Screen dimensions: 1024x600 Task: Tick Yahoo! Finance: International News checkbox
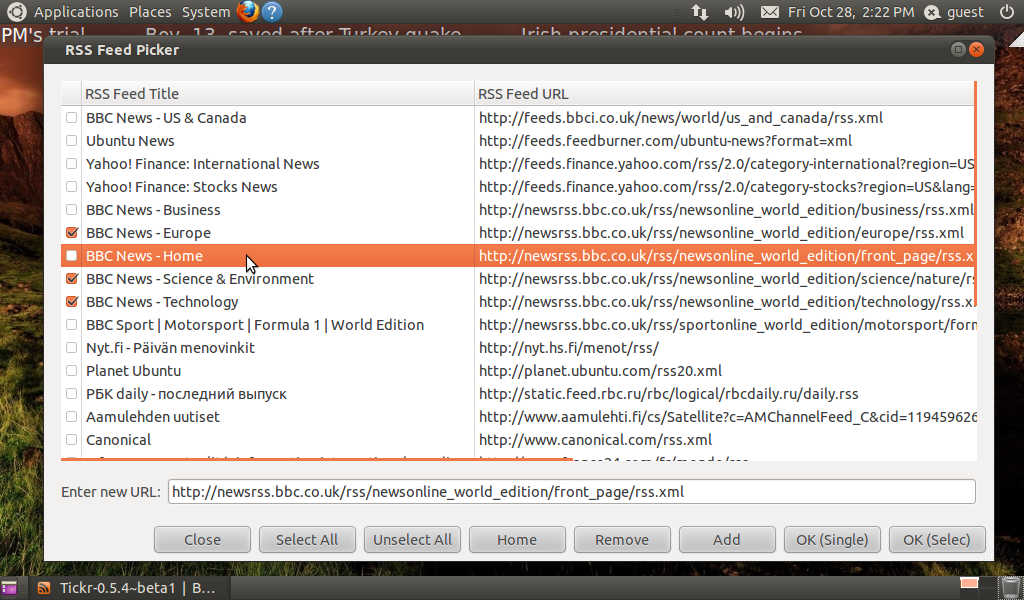click(x=71, y=164)
